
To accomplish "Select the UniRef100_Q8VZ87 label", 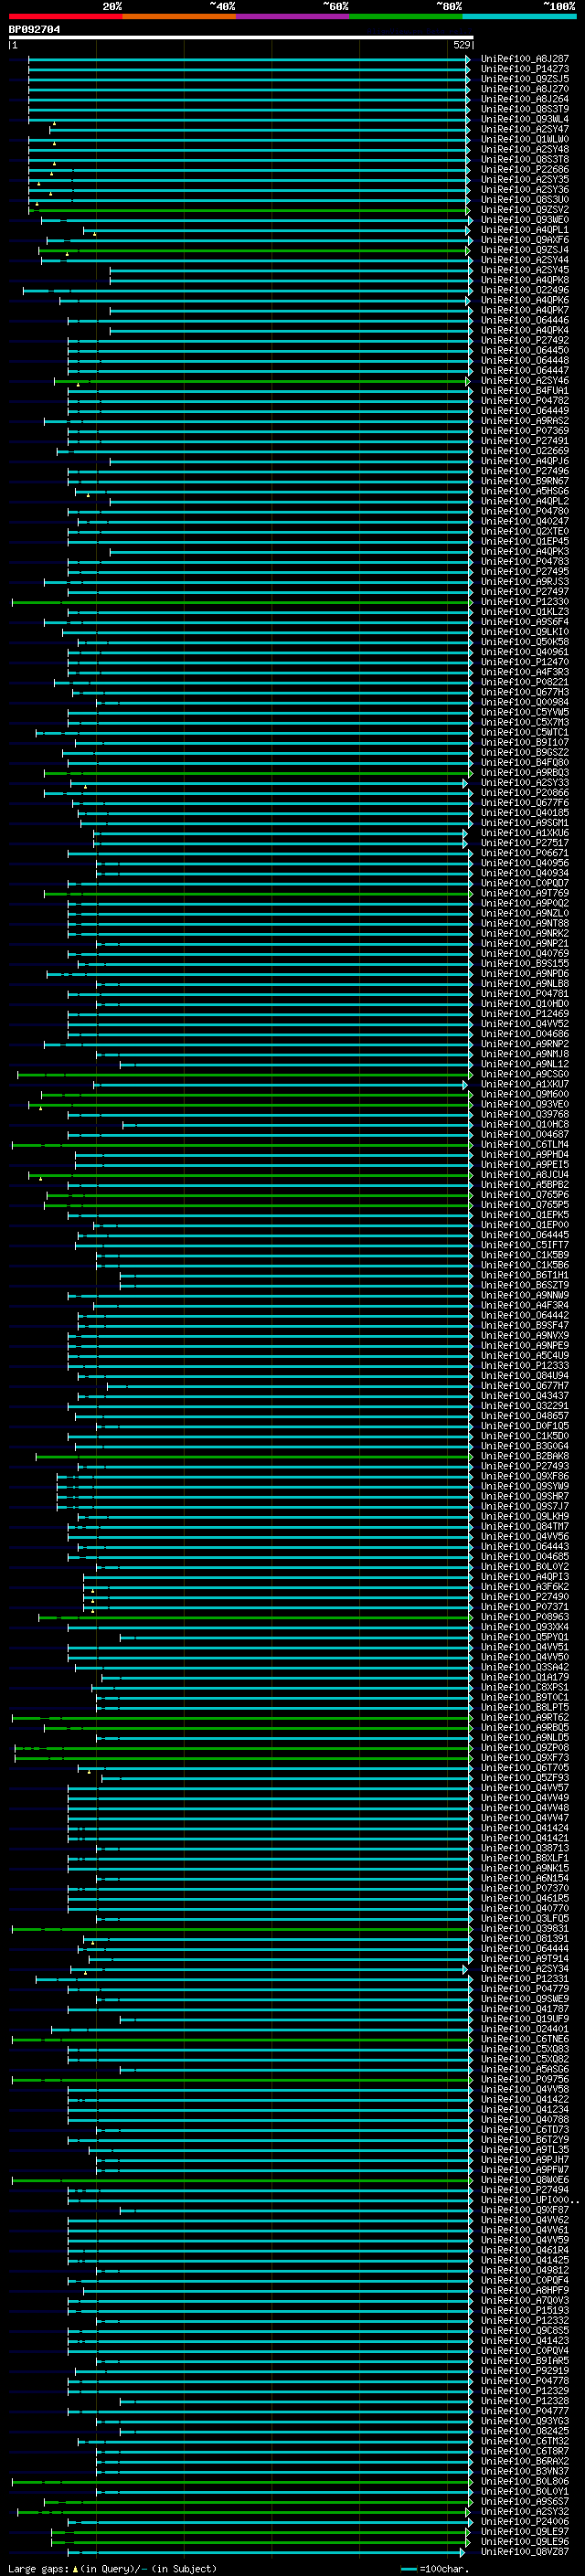I will pyautogui.click(x=525, y=2552).
